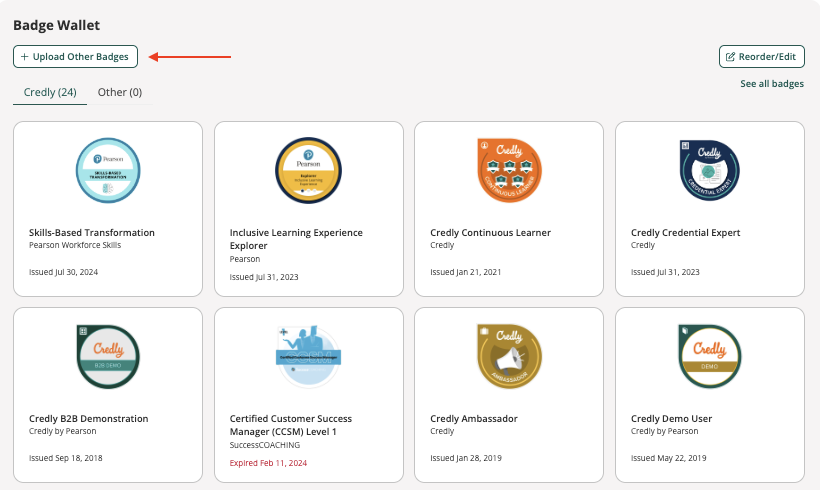
Task: Switch to the Credly (24) tab
Action: (x=50, y=93)
